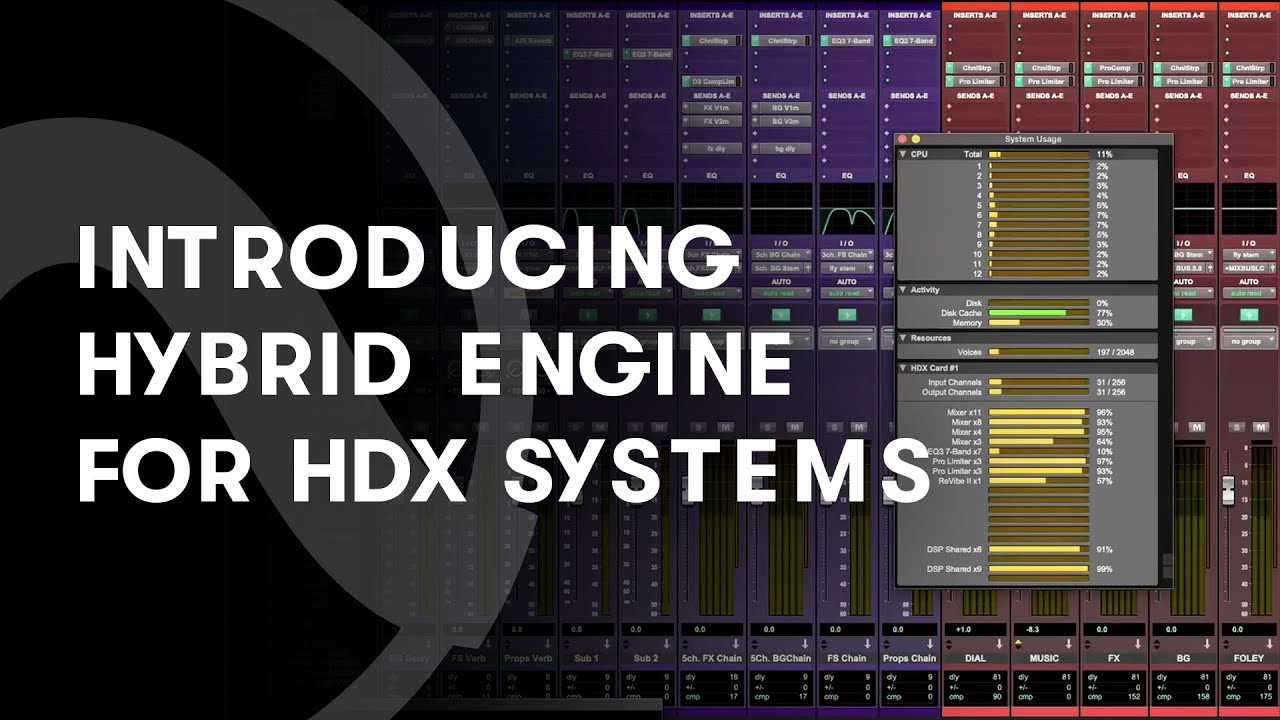Viewport: 1280px width, 720px height.
Task: Click the DIAL delay cmp value 90
Action: coord(997,695)
